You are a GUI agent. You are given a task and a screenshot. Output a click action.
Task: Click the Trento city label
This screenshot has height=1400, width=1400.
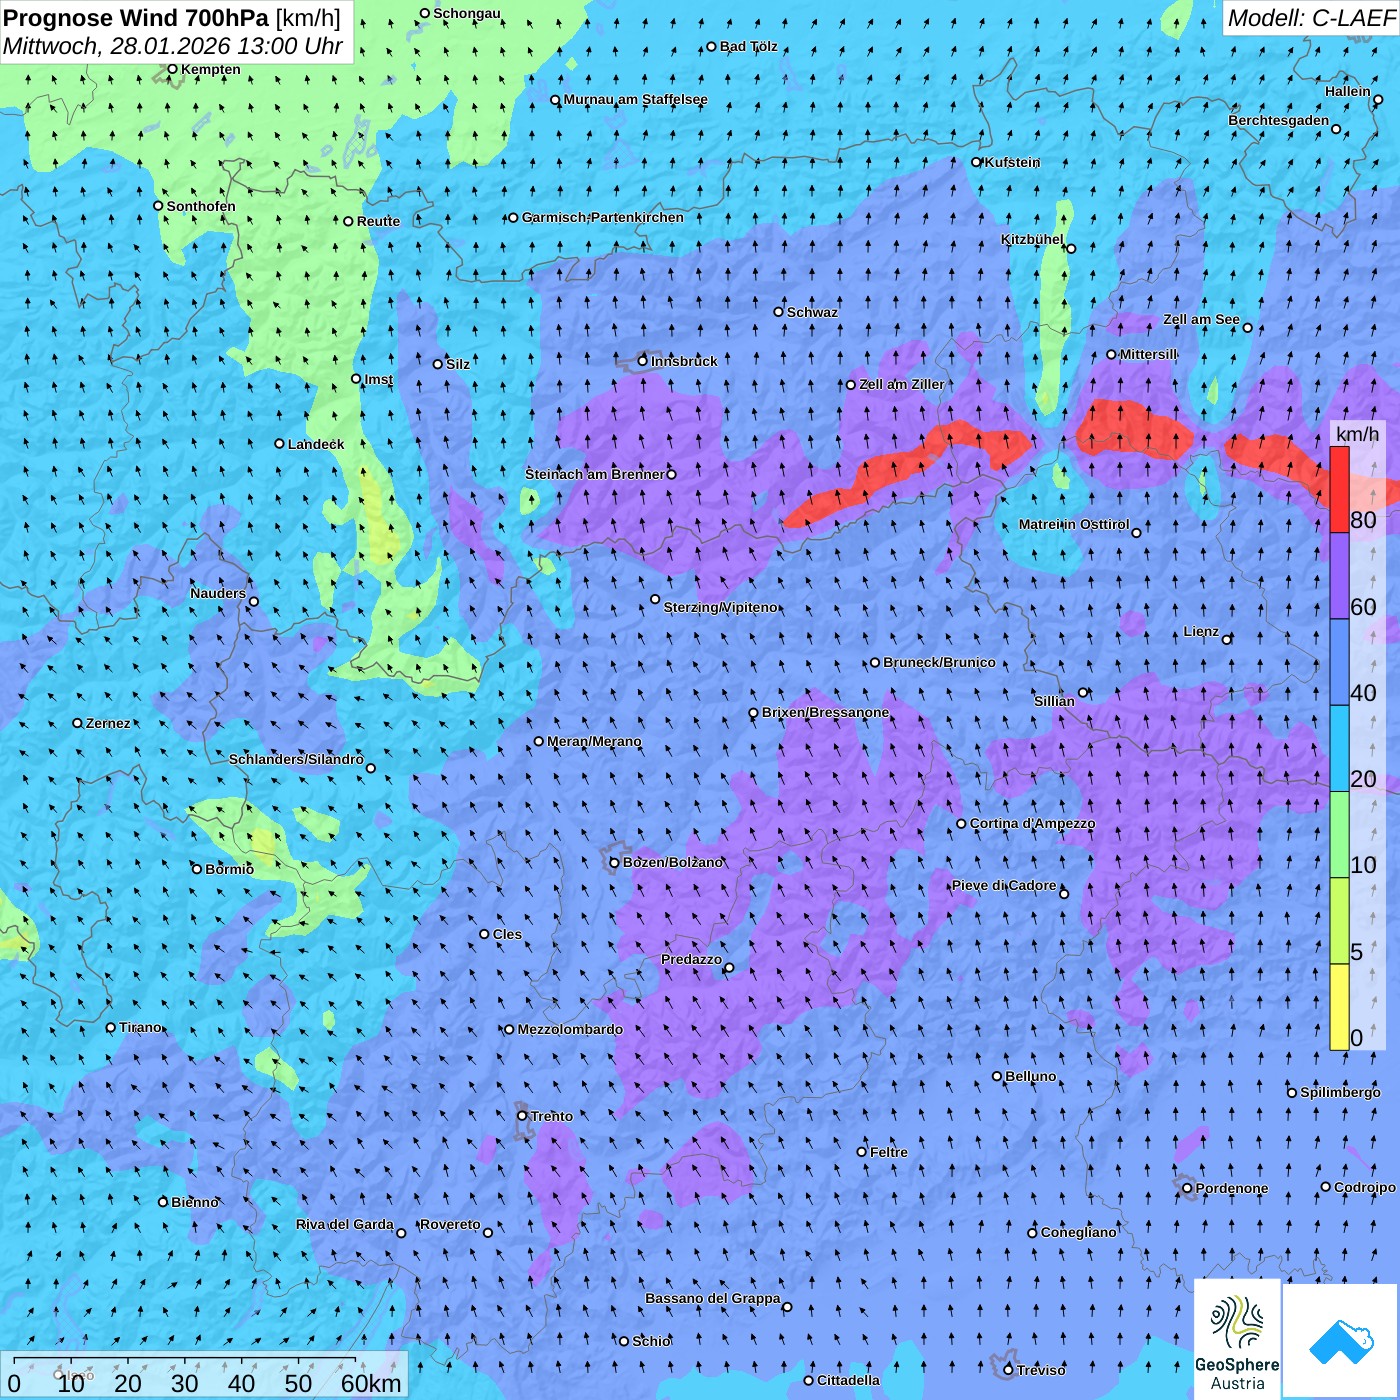pyautogui.click(x=552, y=1116)
